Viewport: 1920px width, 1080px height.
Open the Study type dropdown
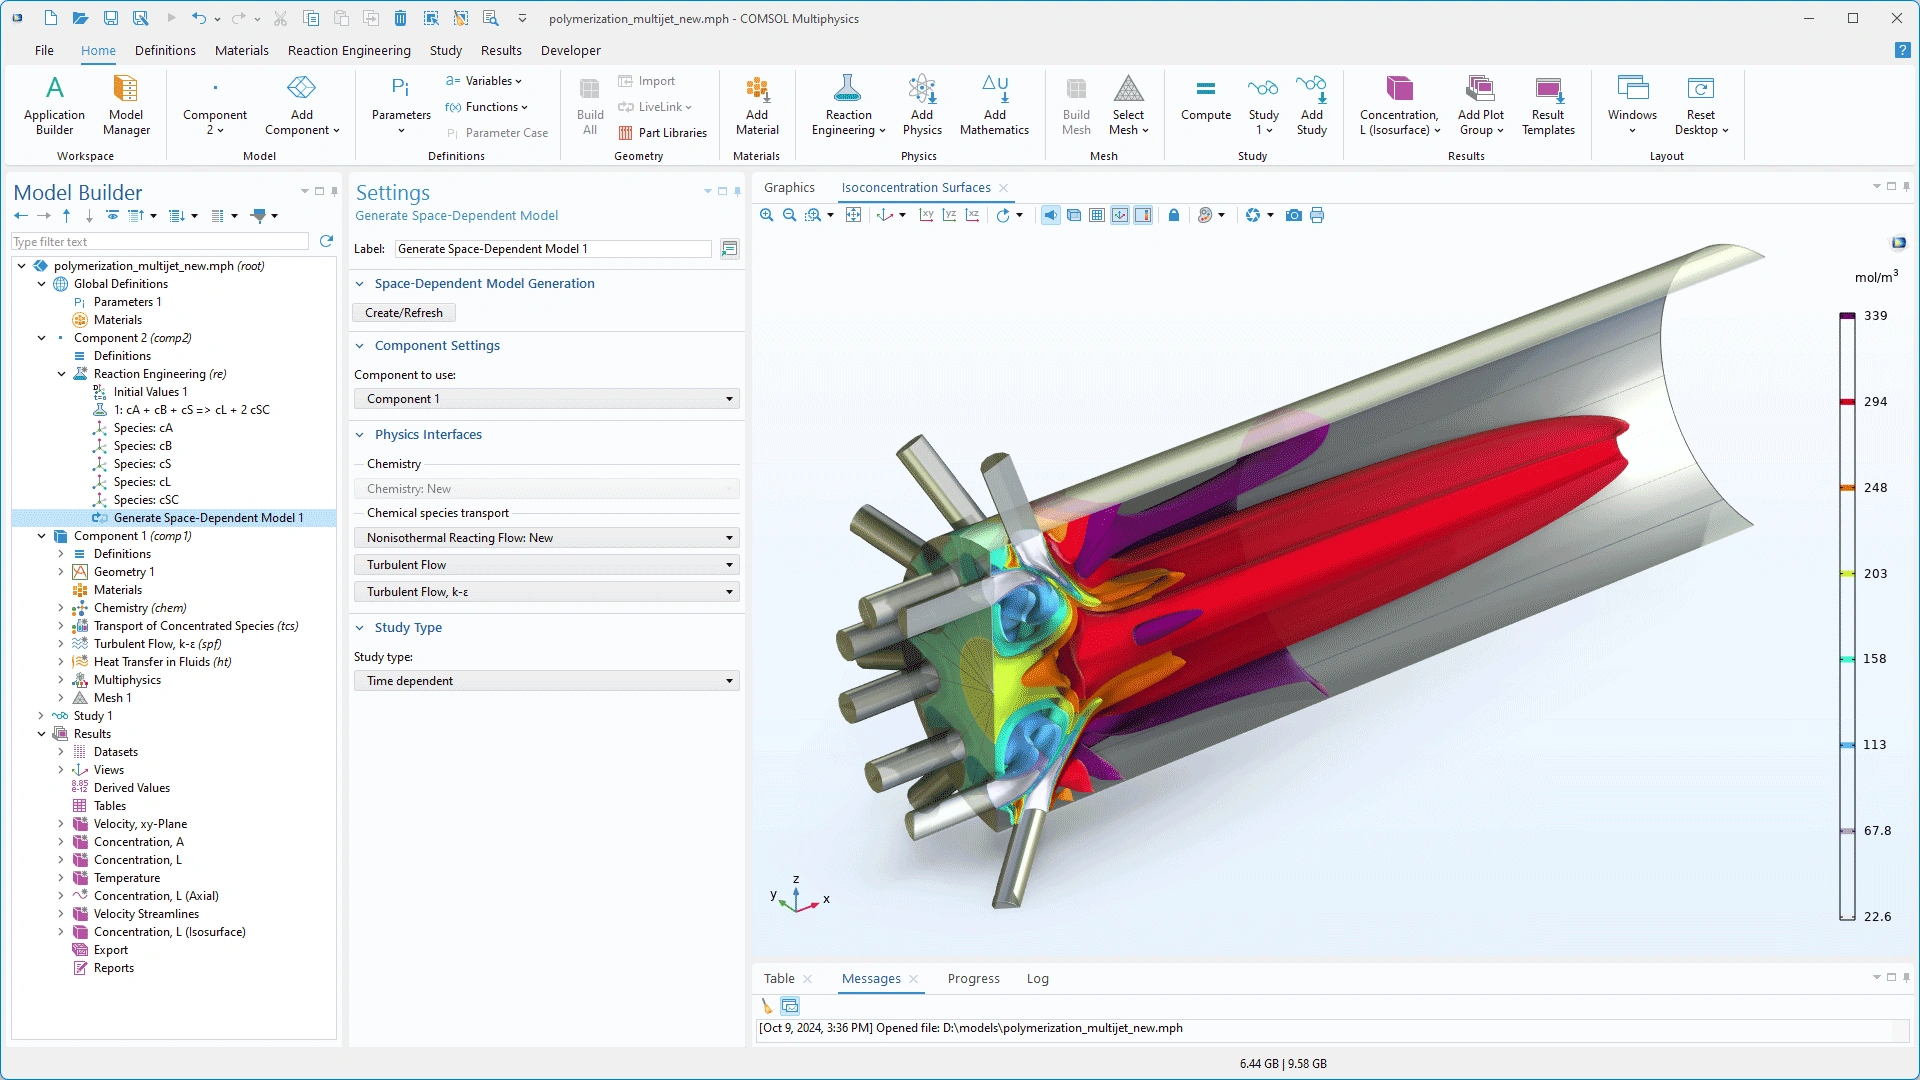[x=546, y=681]
